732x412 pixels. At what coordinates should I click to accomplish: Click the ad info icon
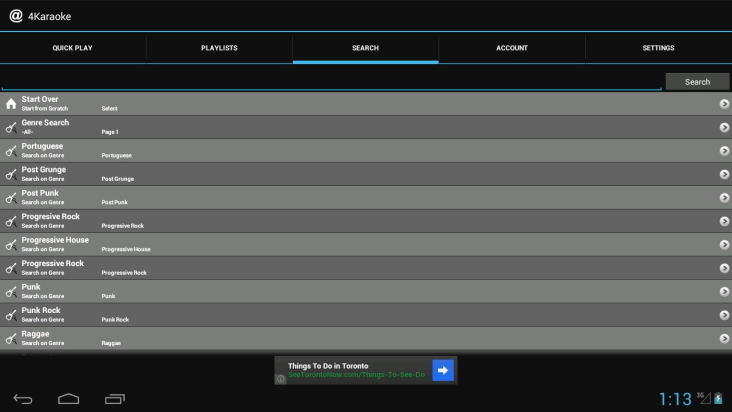281,379
